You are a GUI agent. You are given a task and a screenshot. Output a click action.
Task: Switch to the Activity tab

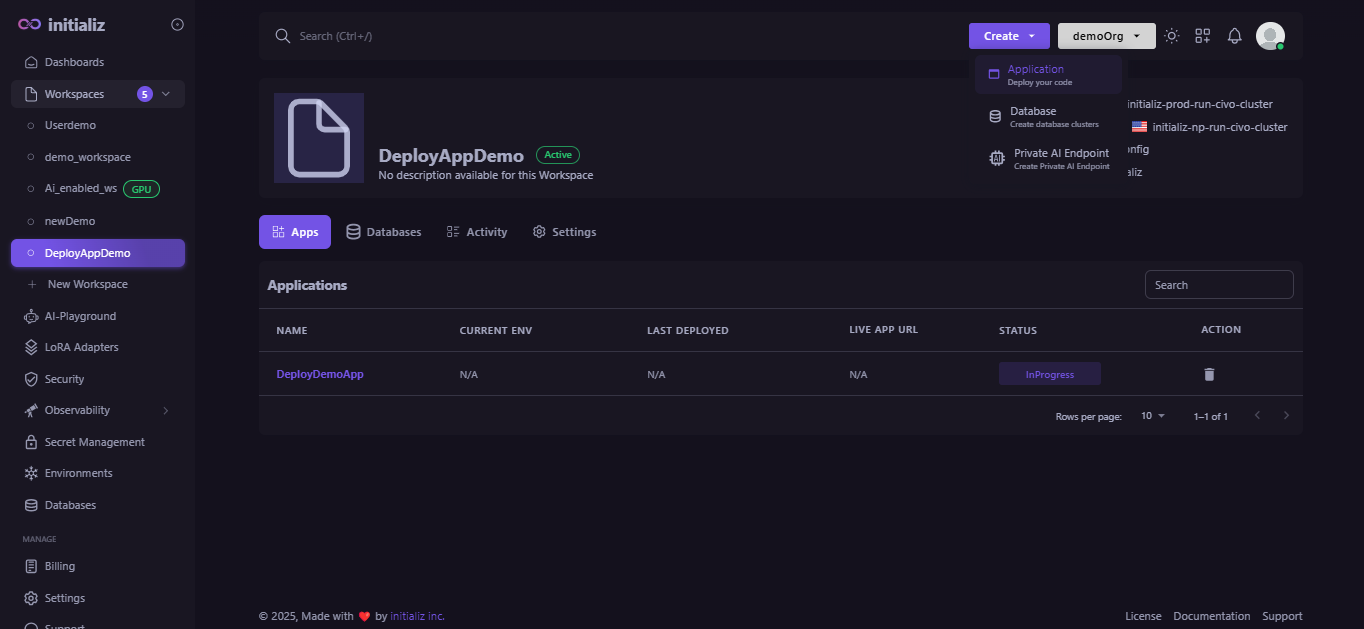coord(477,232)
